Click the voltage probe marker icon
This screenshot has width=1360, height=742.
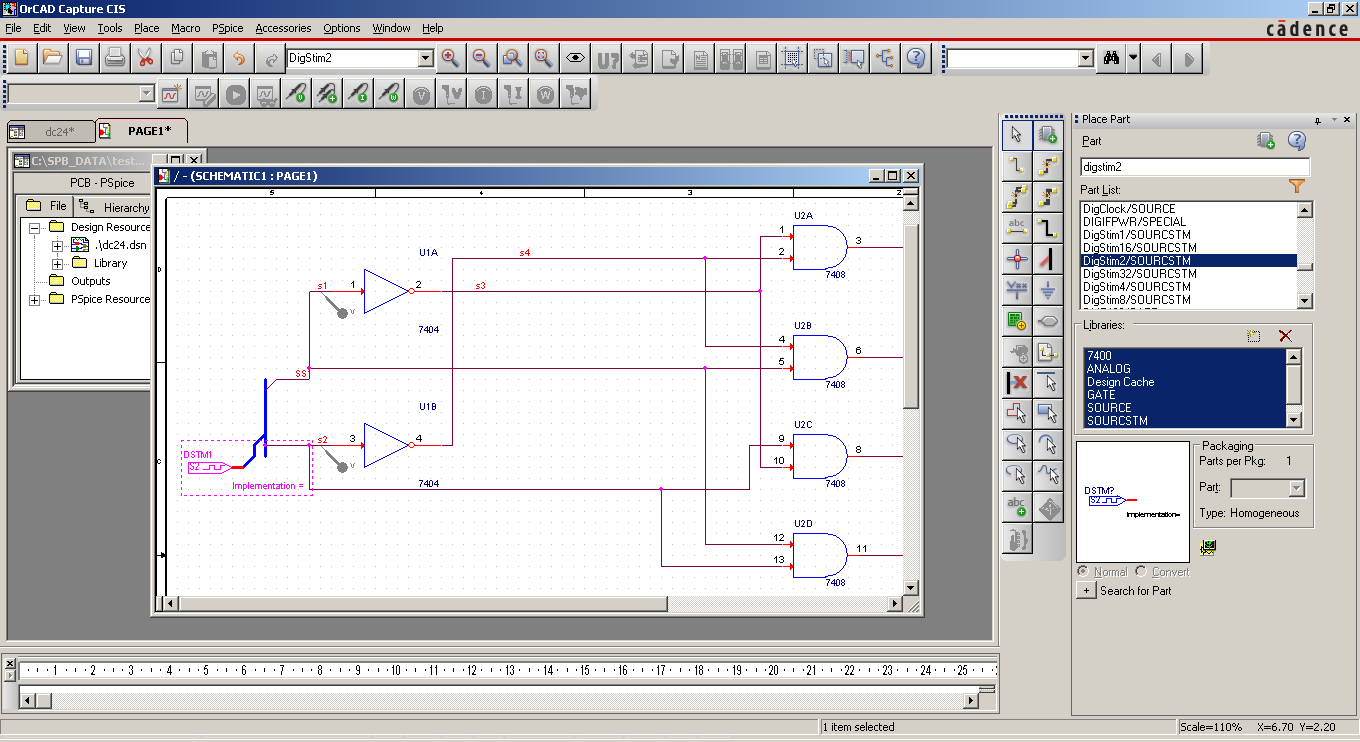(296, 94)
